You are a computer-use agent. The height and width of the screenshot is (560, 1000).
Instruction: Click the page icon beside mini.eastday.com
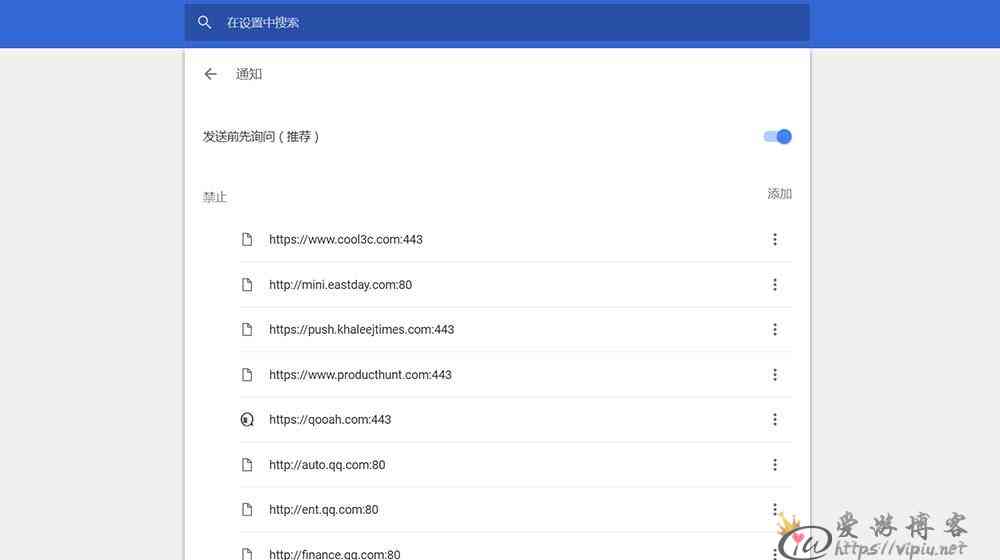coord(247,284)
